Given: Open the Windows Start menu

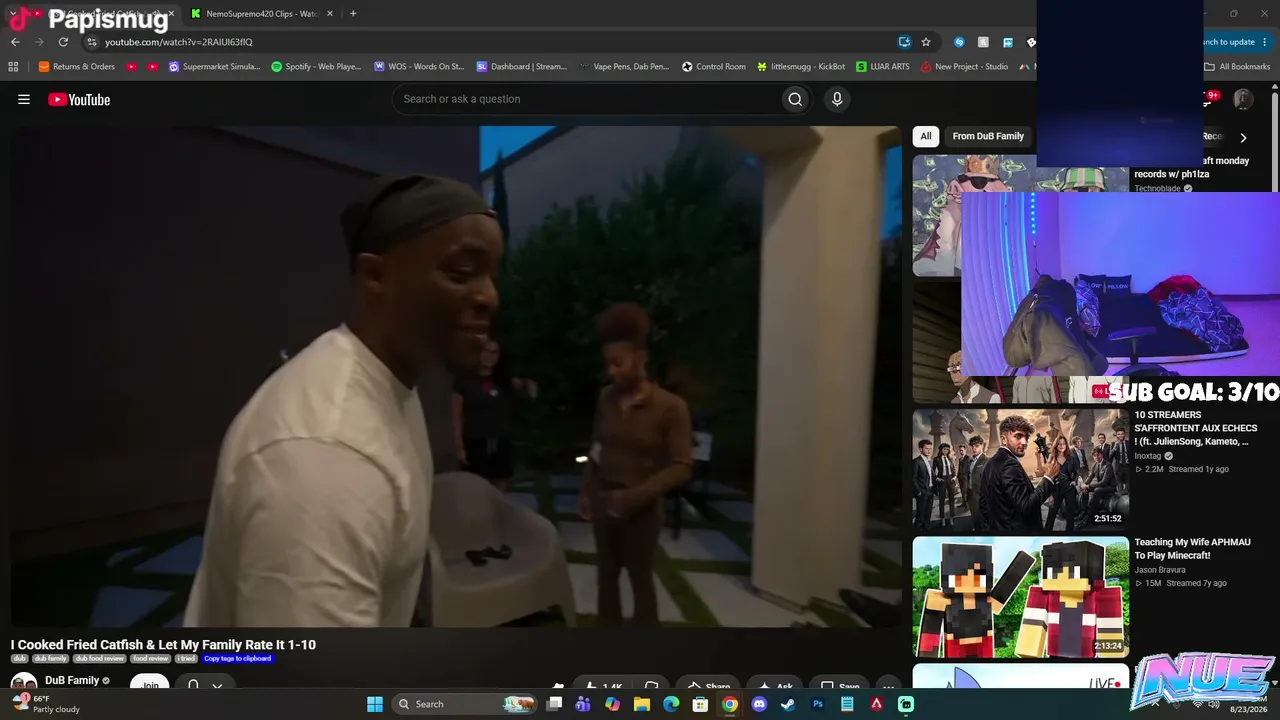Looking at the screenshot, I should point(375,704).
